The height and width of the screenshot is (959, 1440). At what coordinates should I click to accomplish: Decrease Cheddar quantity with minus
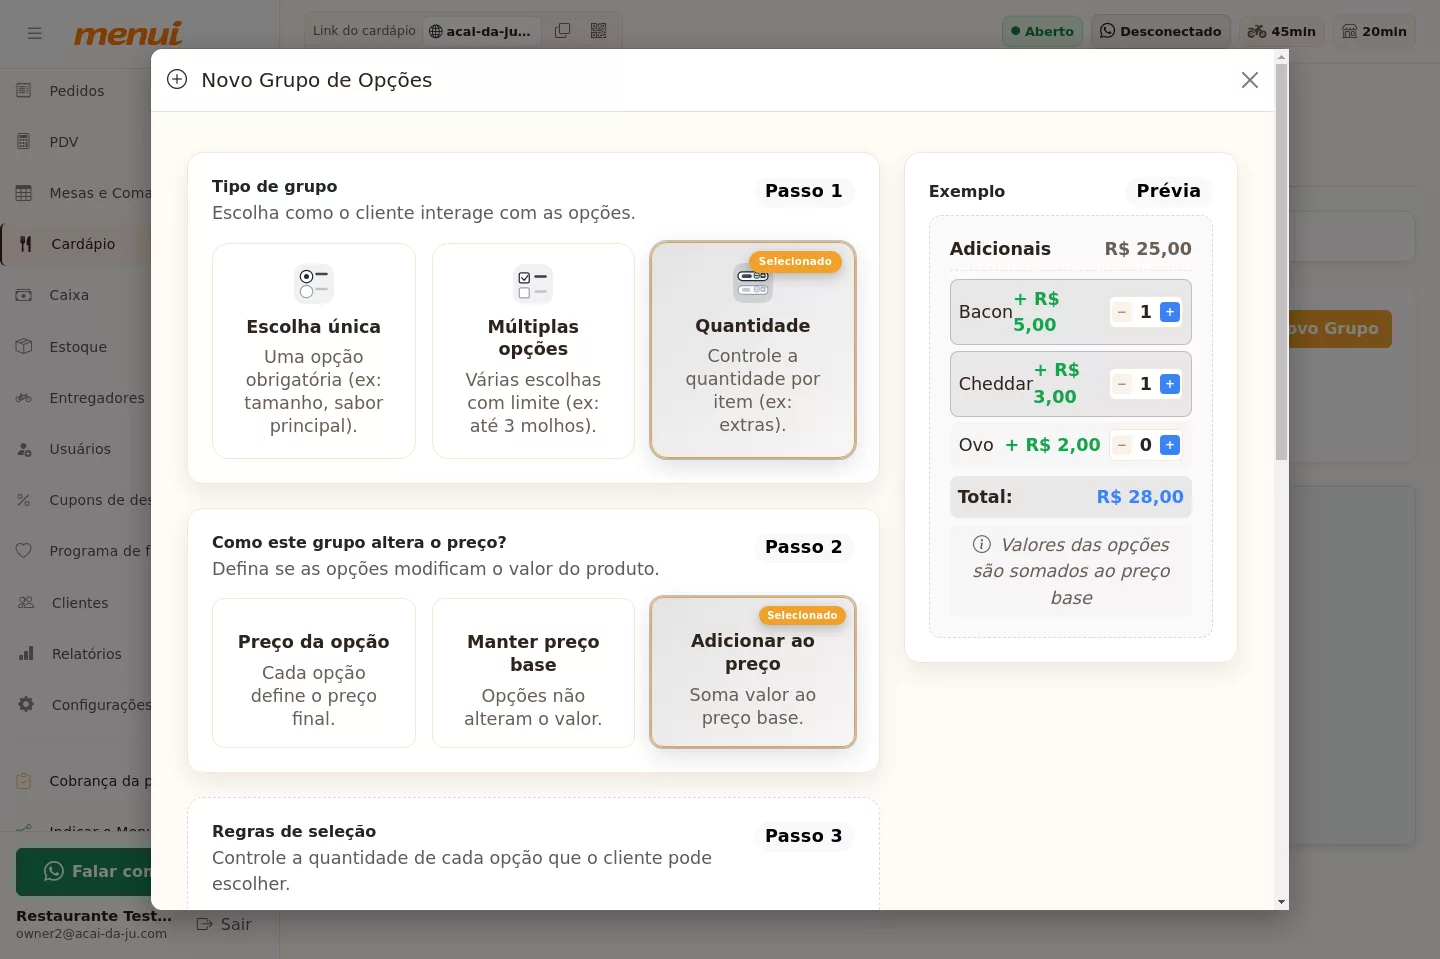click(x=1122, y=384)
